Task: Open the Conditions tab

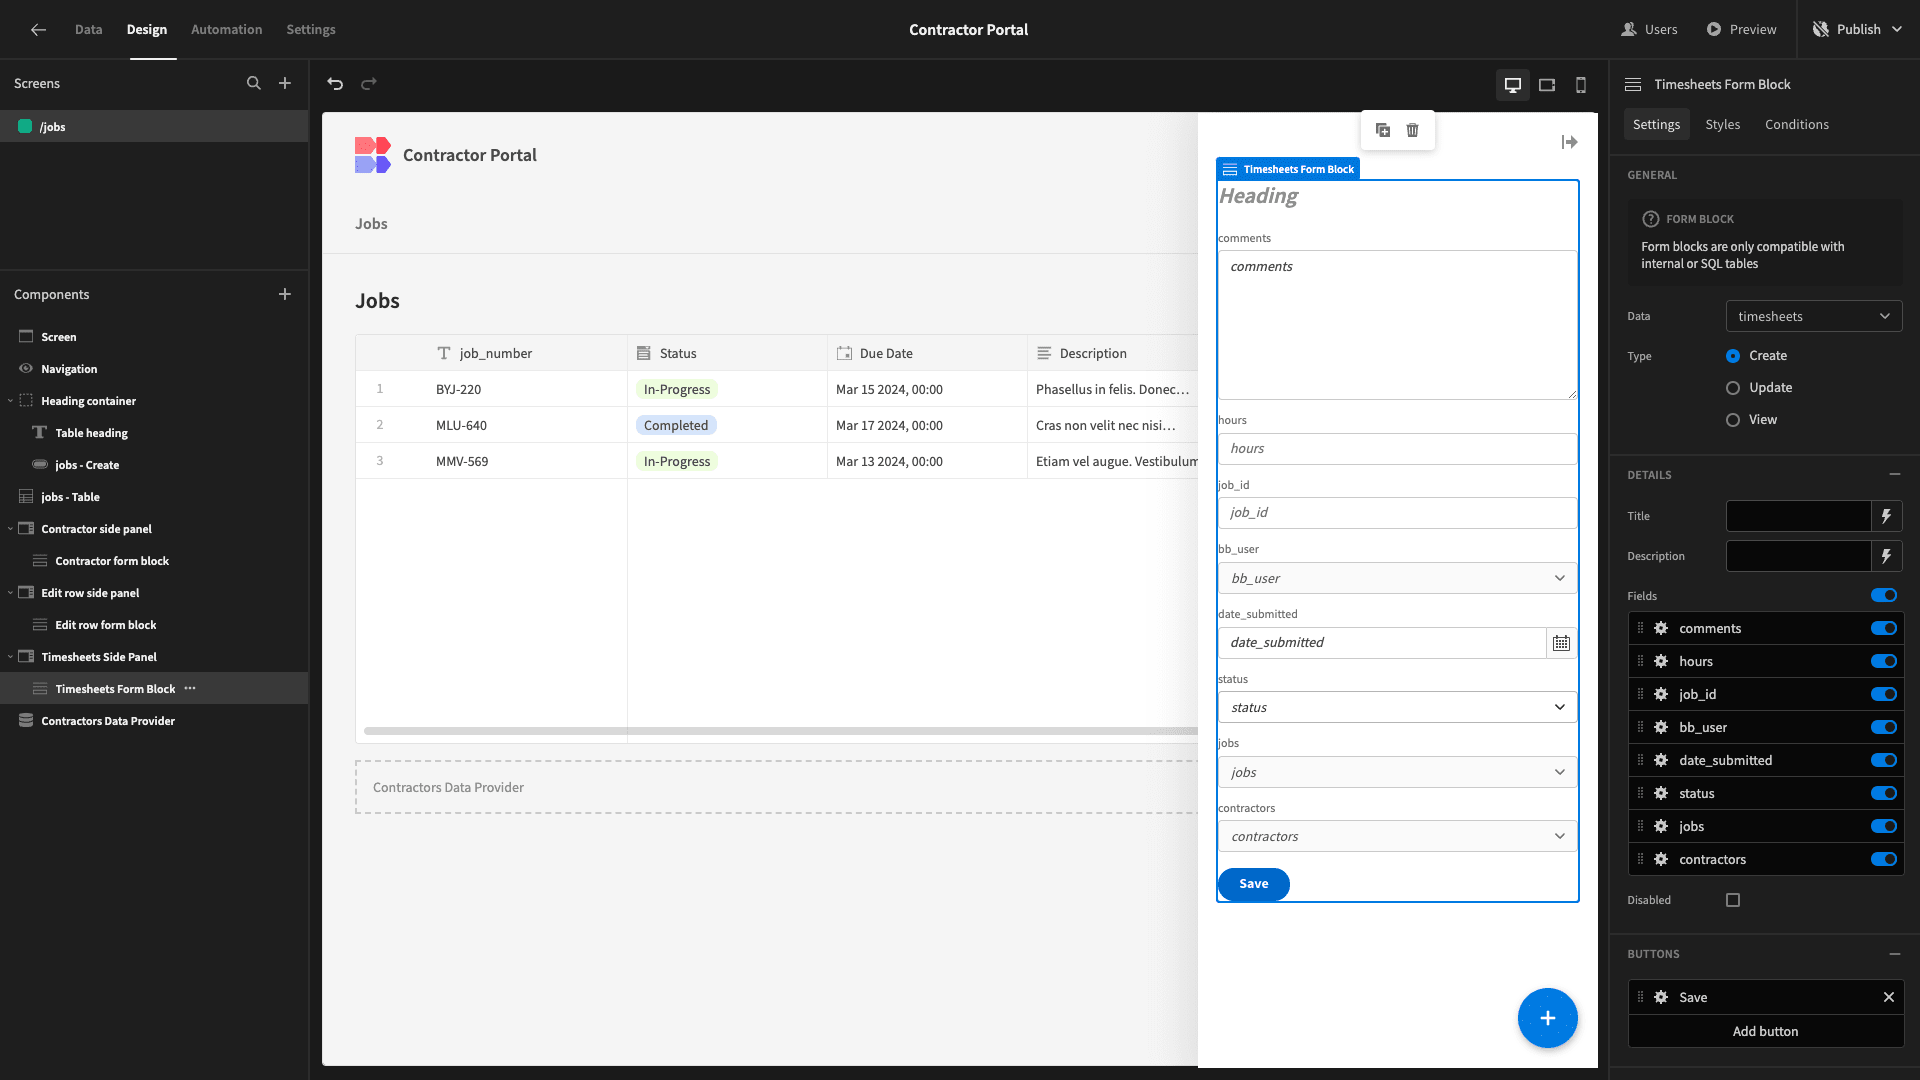Action: (x=1796, y=125)
